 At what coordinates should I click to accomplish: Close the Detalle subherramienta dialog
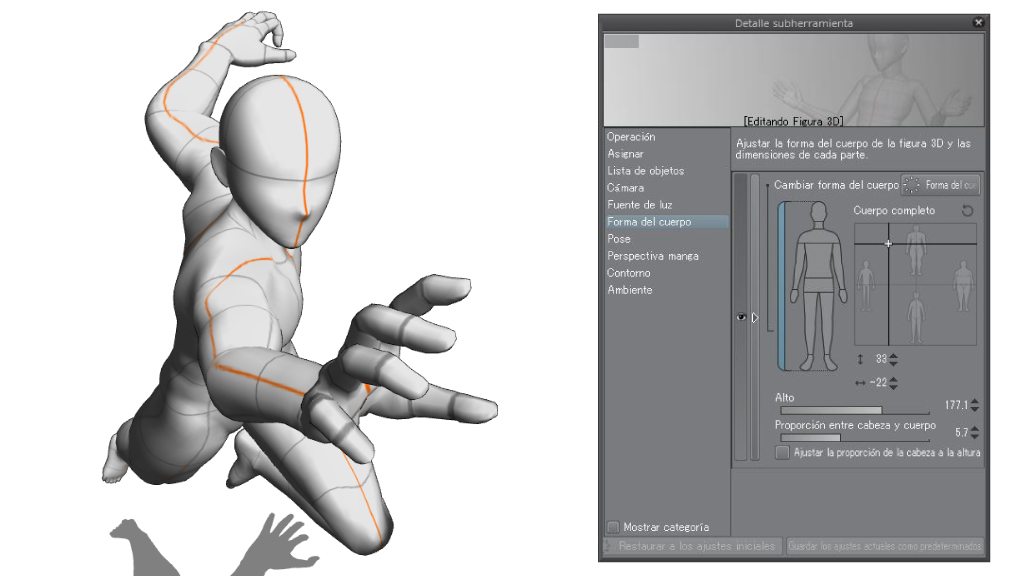pos(977,22)
